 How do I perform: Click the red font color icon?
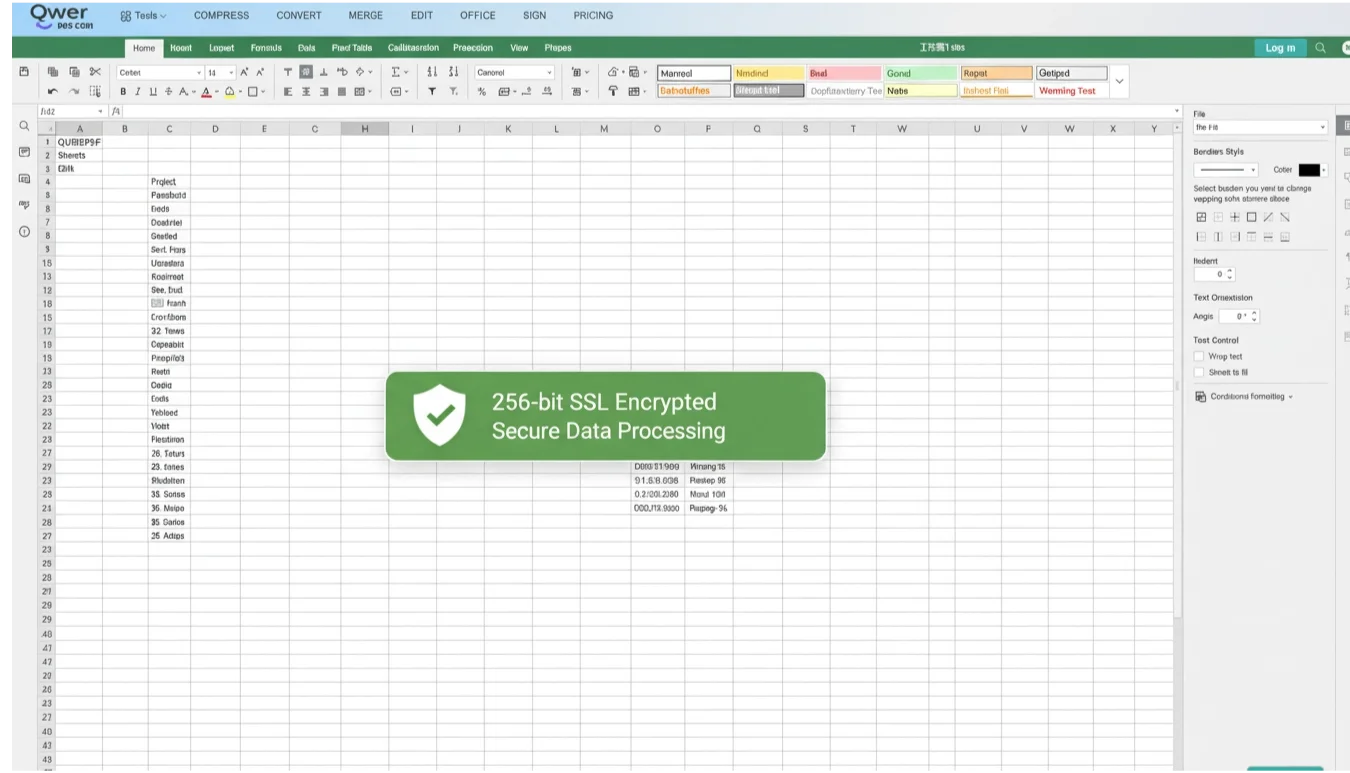coord(205,91)
